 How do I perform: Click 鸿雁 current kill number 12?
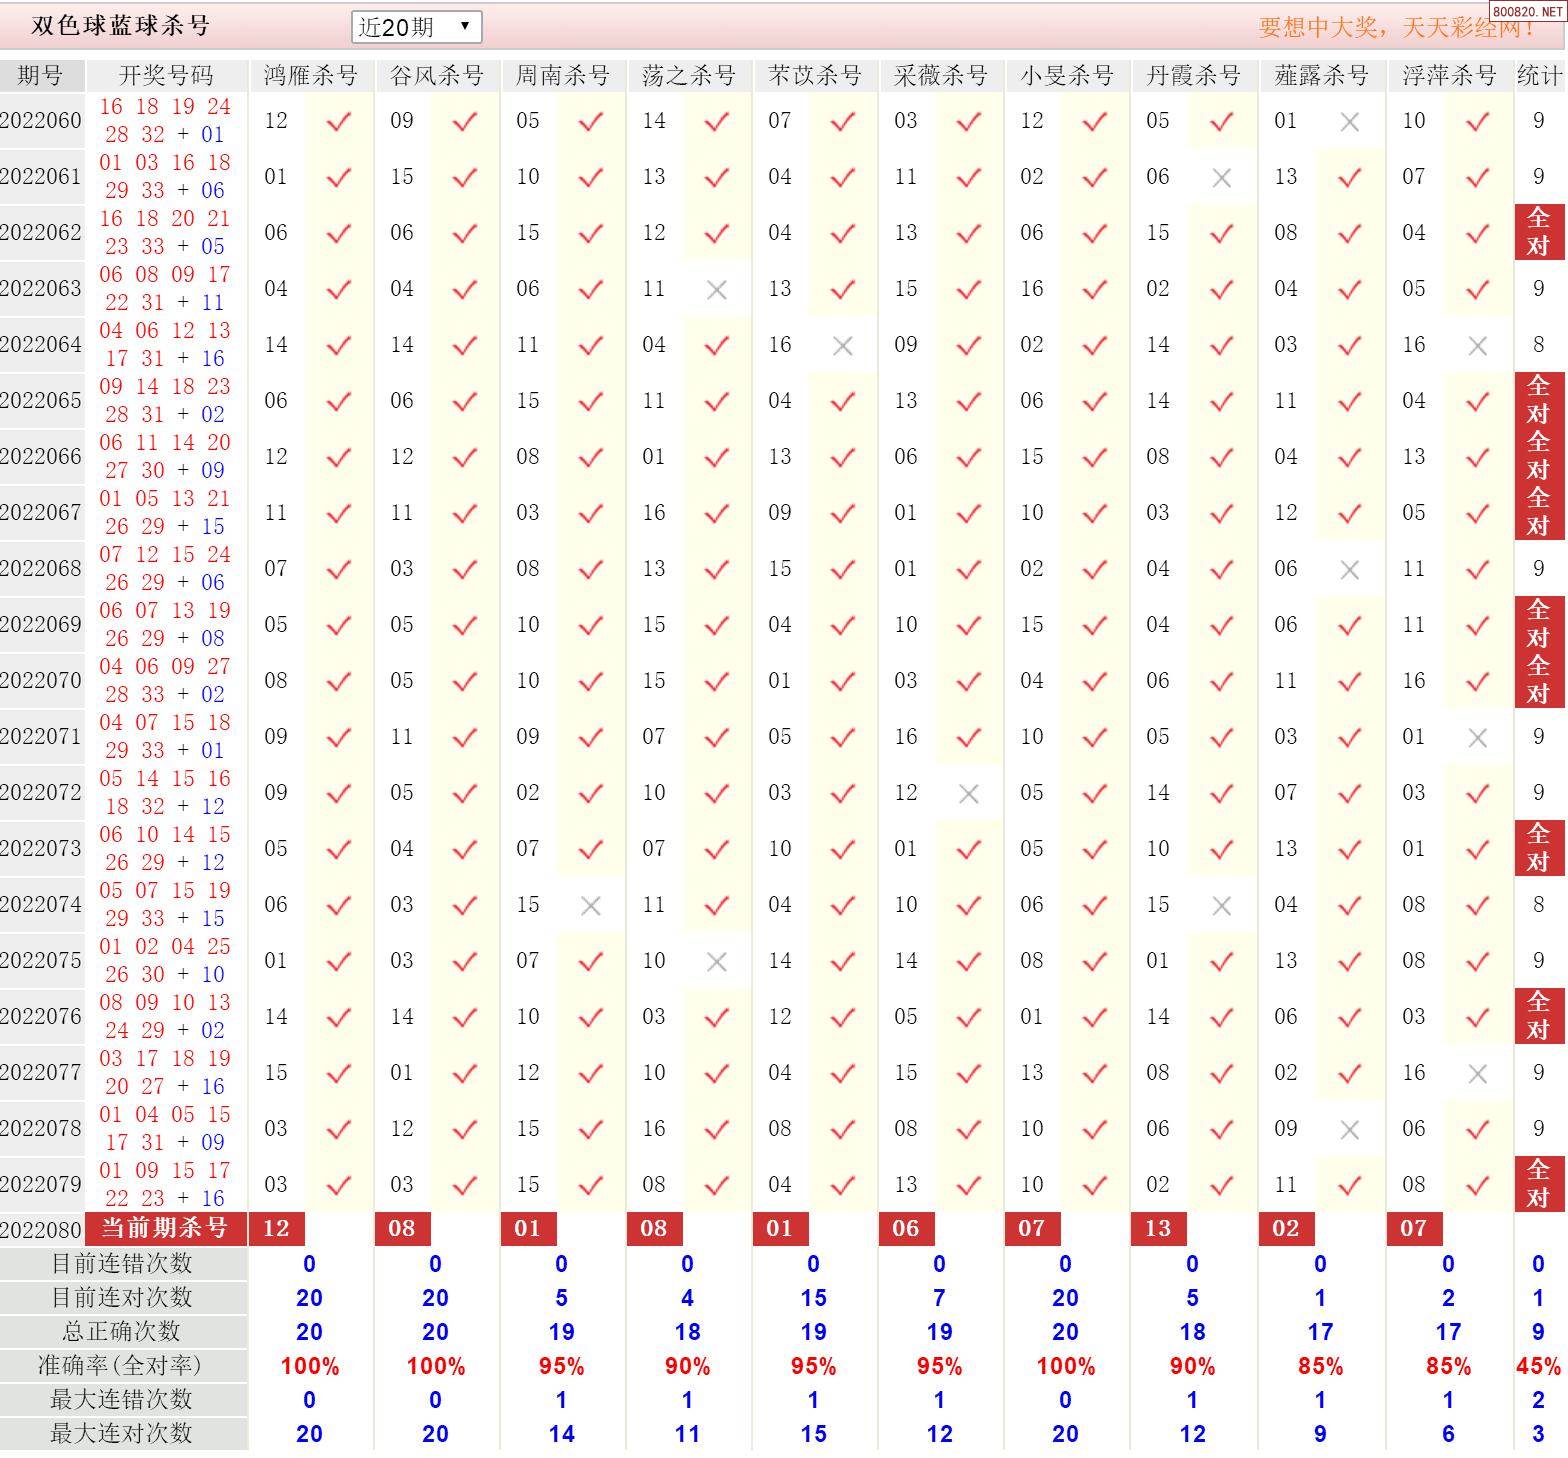point(277,1228)
